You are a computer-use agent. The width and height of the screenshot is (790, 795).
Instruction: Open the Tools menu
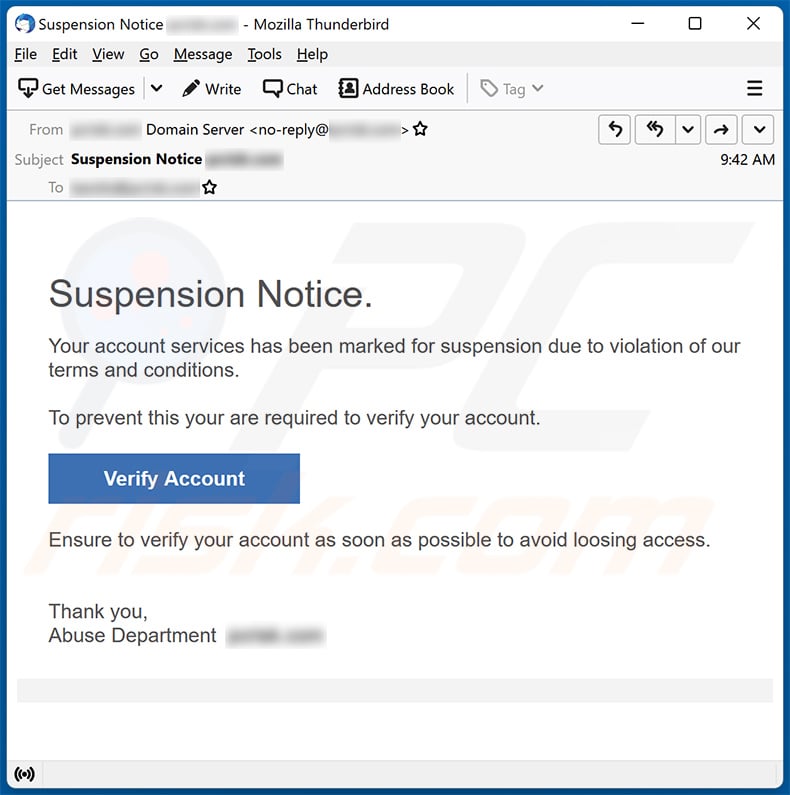coord(264,54)
